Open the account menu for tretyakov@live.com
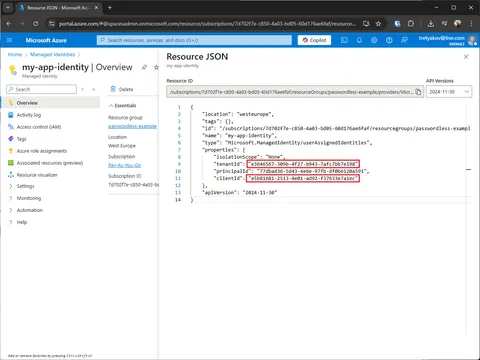Image resolution: width=480 pixels, height=360 pixels. pyautogui.click(x=447, y=40)
